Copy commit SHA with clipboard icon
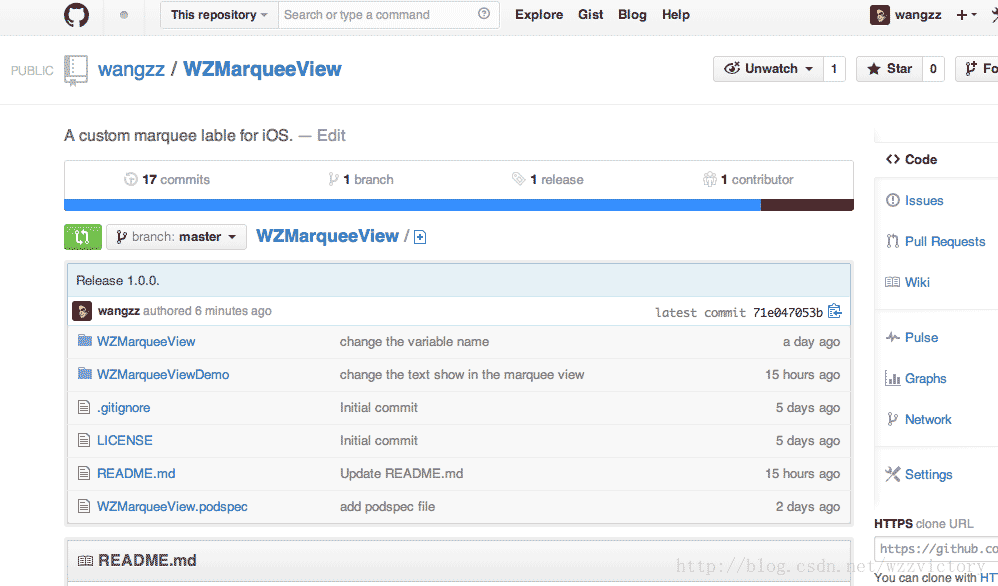 (834, 311)
